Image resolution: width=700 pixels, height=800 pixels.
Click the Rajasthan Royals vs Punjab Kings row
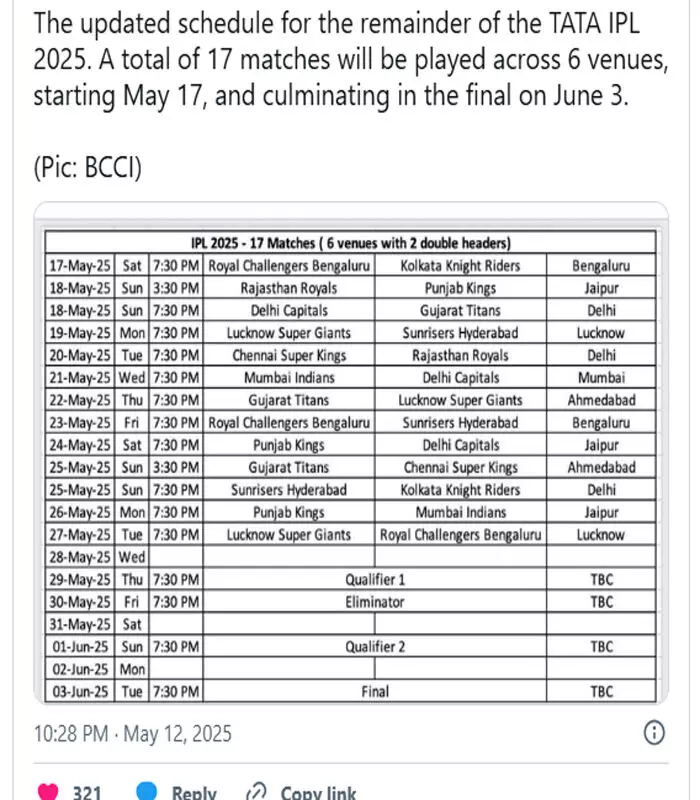coord(351,288)
